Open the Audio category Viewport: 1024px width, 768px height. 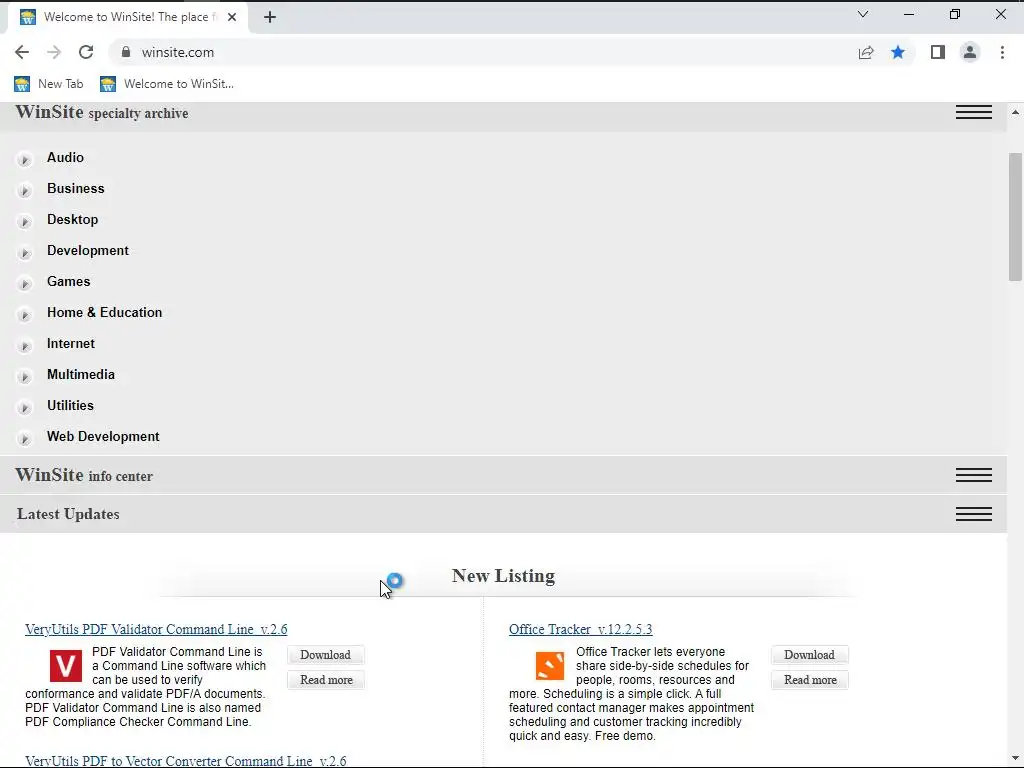tap(65, 157)
